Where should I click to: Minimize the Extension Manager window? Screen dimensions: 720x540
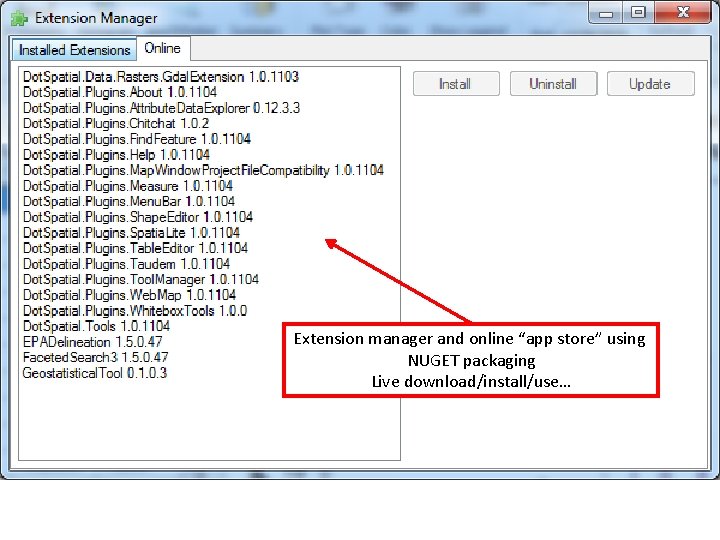coord(606,13)
